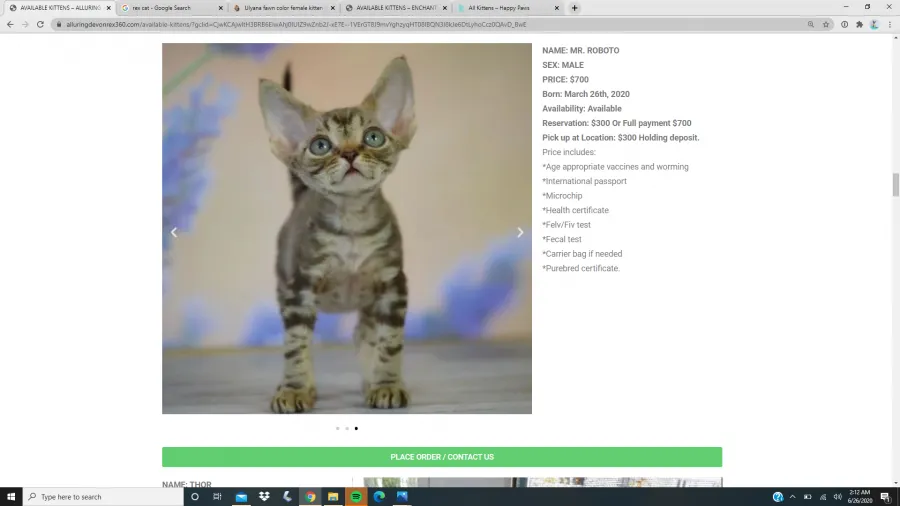Viewport: 900px width, 506px height.
Task: Open a new browser tab
Action: 575,8
